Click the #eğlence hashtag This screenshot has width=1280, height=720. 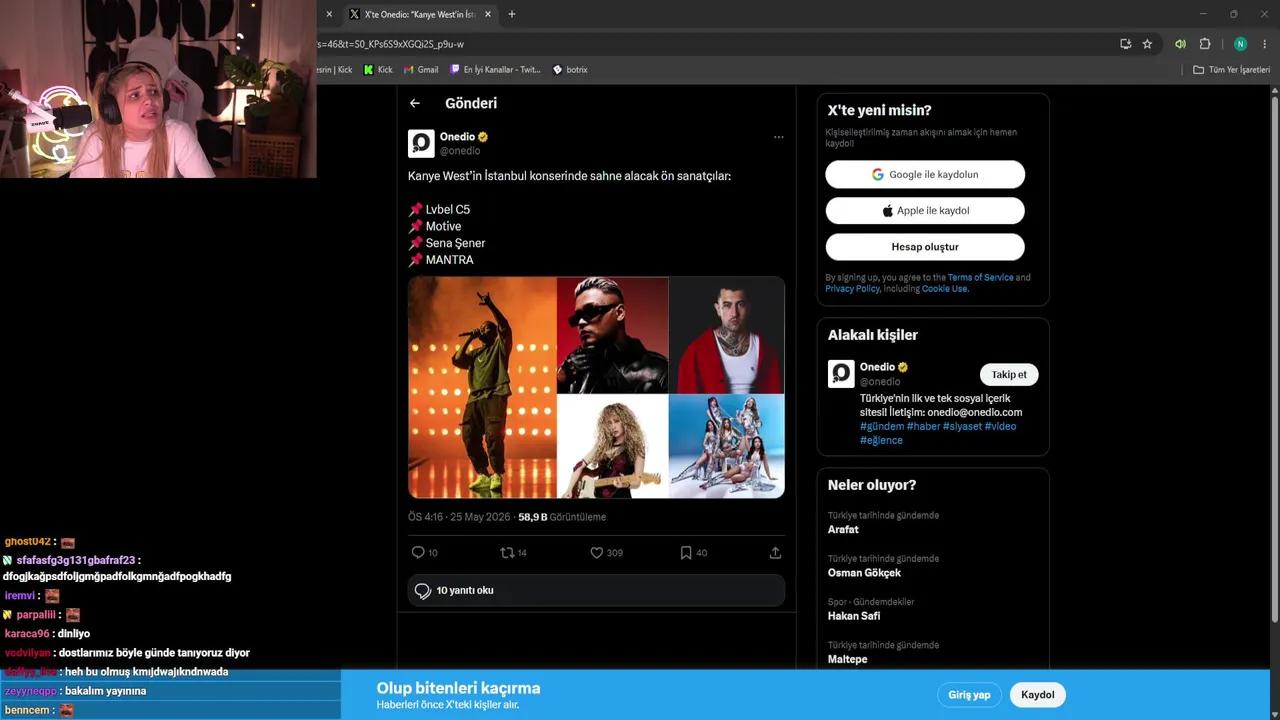click(x=881, y=440)
